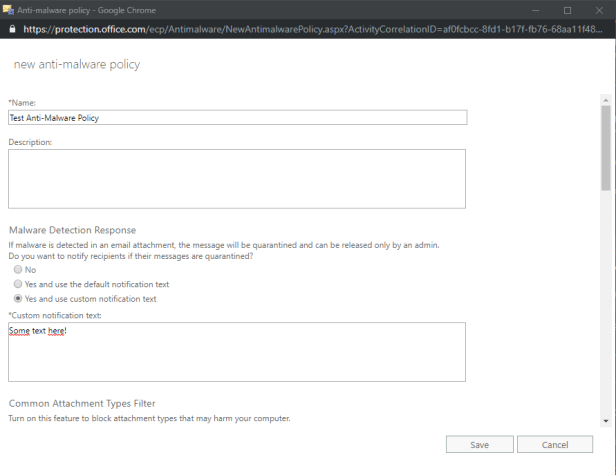Viewport: 616px width, 475px height.
Task: Click the vertical scrollbar thumb
Action: [606, 148]
